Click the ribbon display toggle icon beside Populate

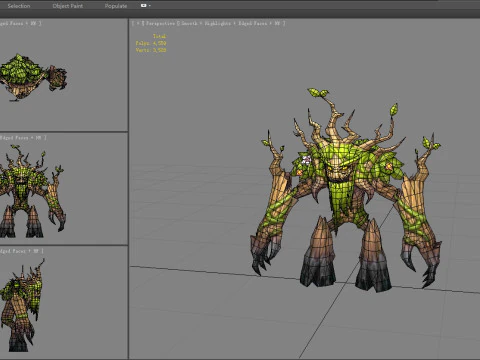coord(144,6)
